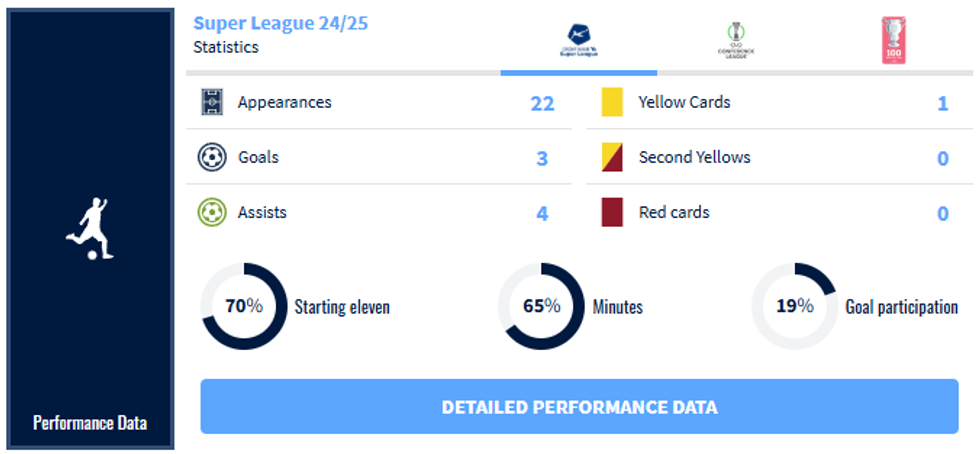Click the goals count 3
Image resolution: width=980 pixels, height=454 pixels.
point(542,158)
